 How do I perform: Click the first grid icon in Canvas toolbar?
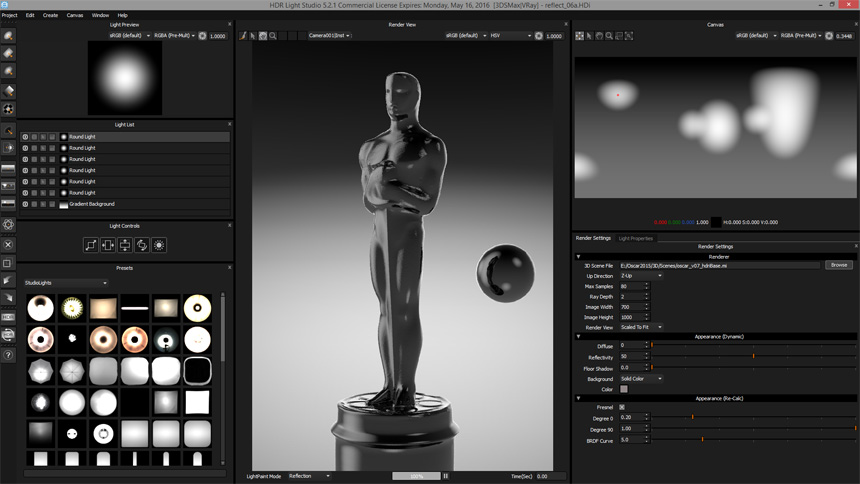pyautogui.click(x=579, y=36)
